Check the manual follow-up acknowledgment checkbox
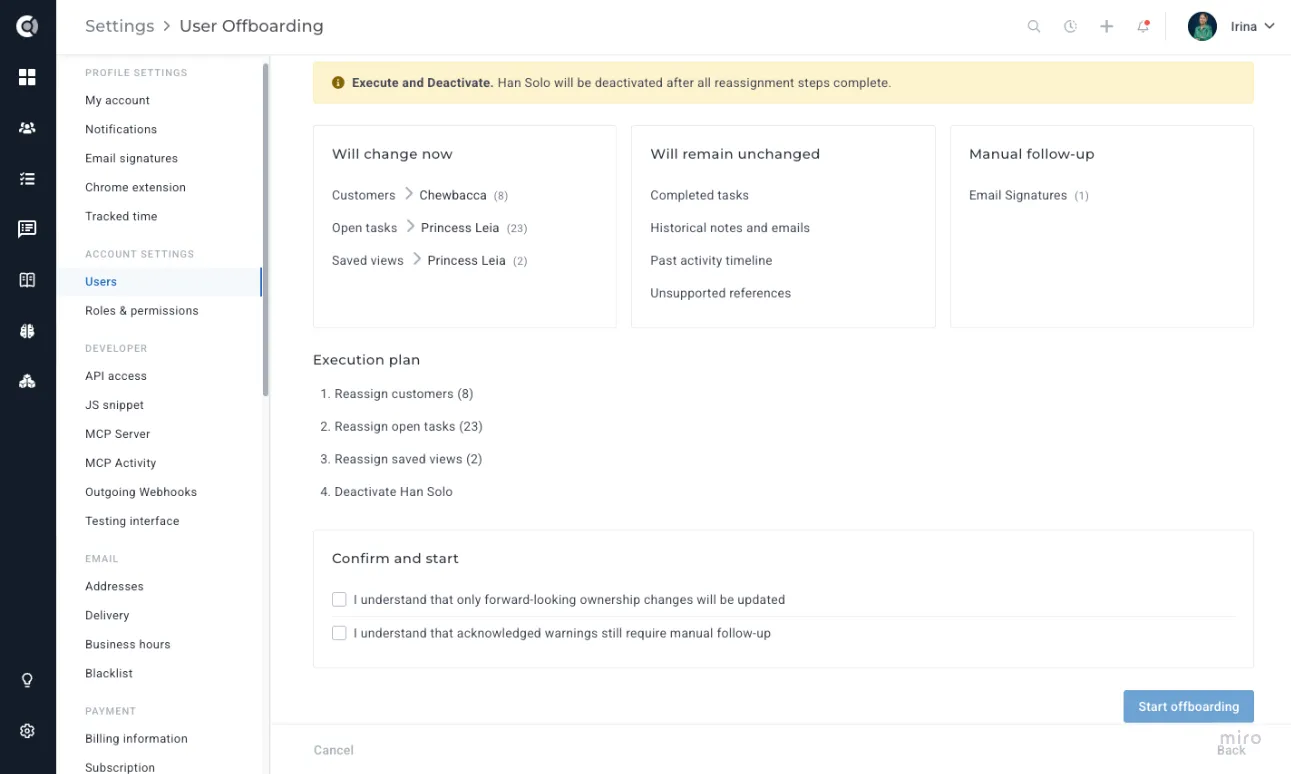Screen dimensions: 1291x774 [339, 633]
